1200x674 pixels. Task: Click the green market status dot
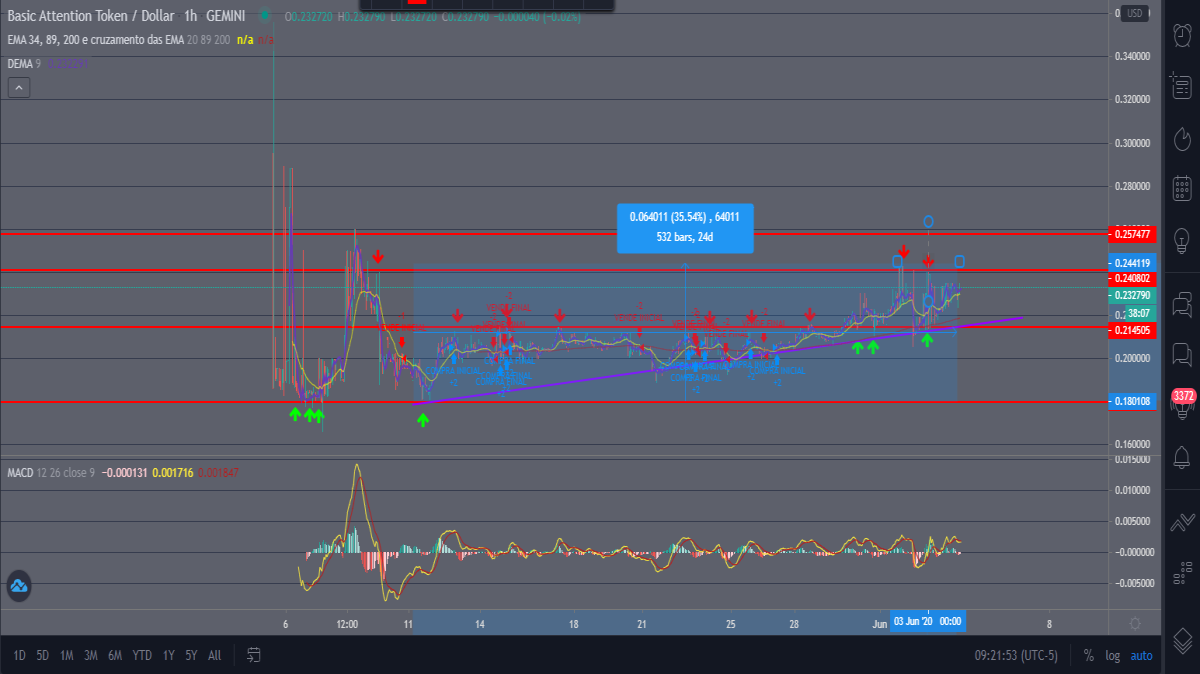click(264, 16)
